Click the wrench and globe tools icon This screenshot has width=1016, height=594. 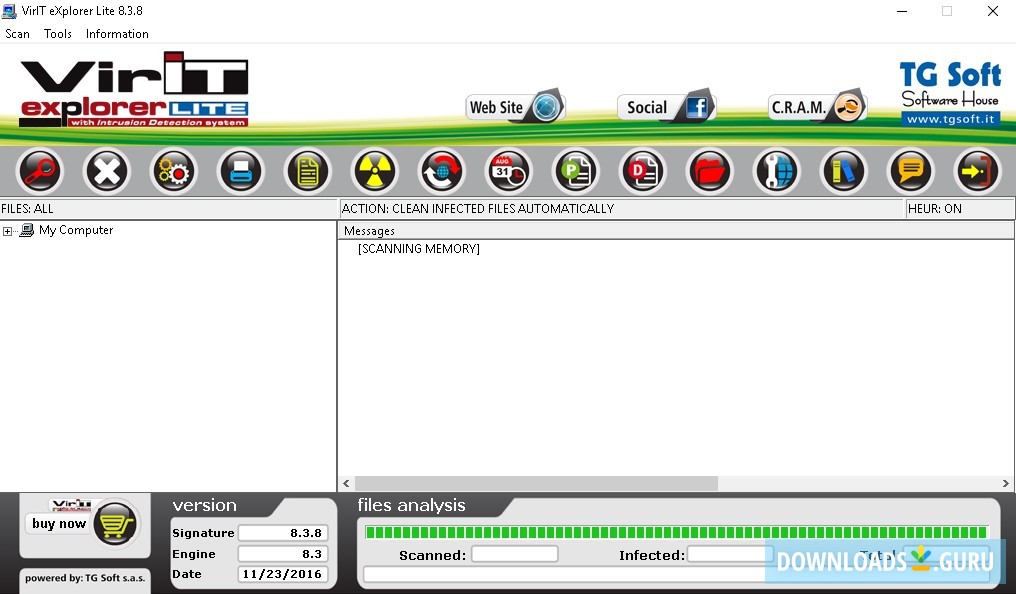coord(777,172)
